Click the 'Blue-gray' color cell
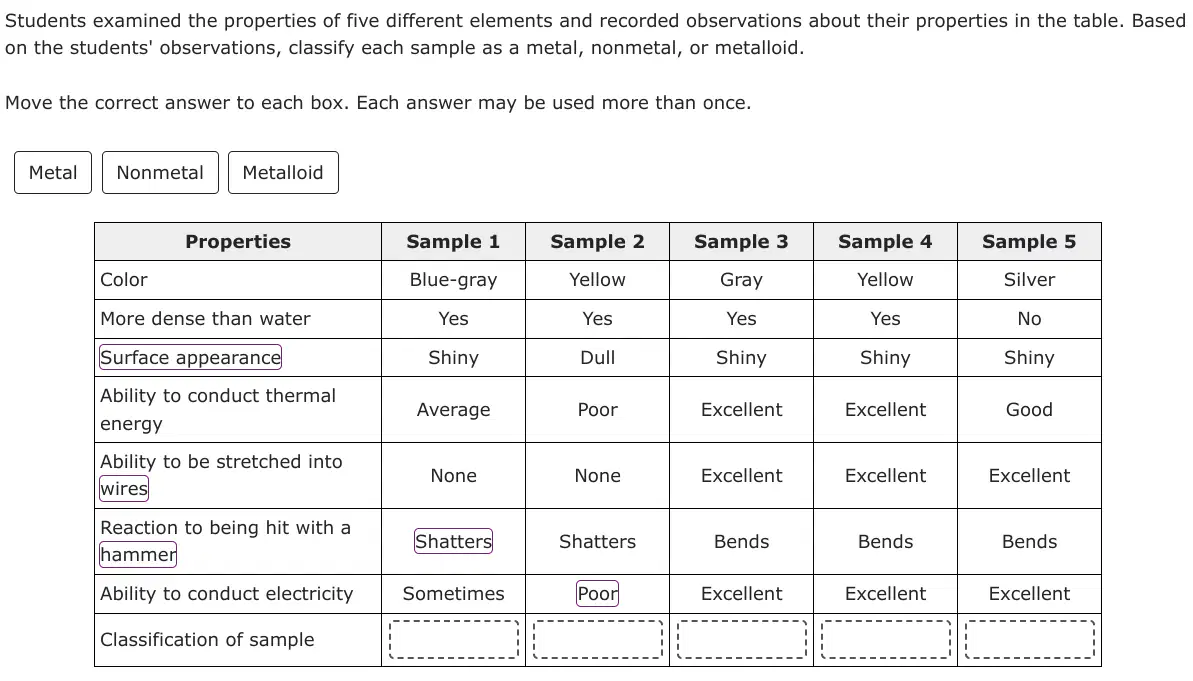Viewport: 1193px width, 681px height. click(453, 280)
